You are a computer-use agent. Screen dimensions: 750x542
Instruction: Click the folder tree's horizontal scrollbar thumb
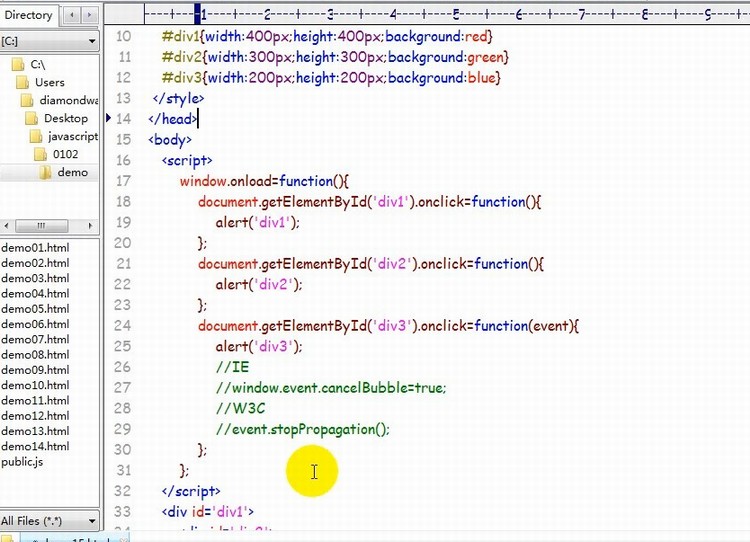point(42,226)
